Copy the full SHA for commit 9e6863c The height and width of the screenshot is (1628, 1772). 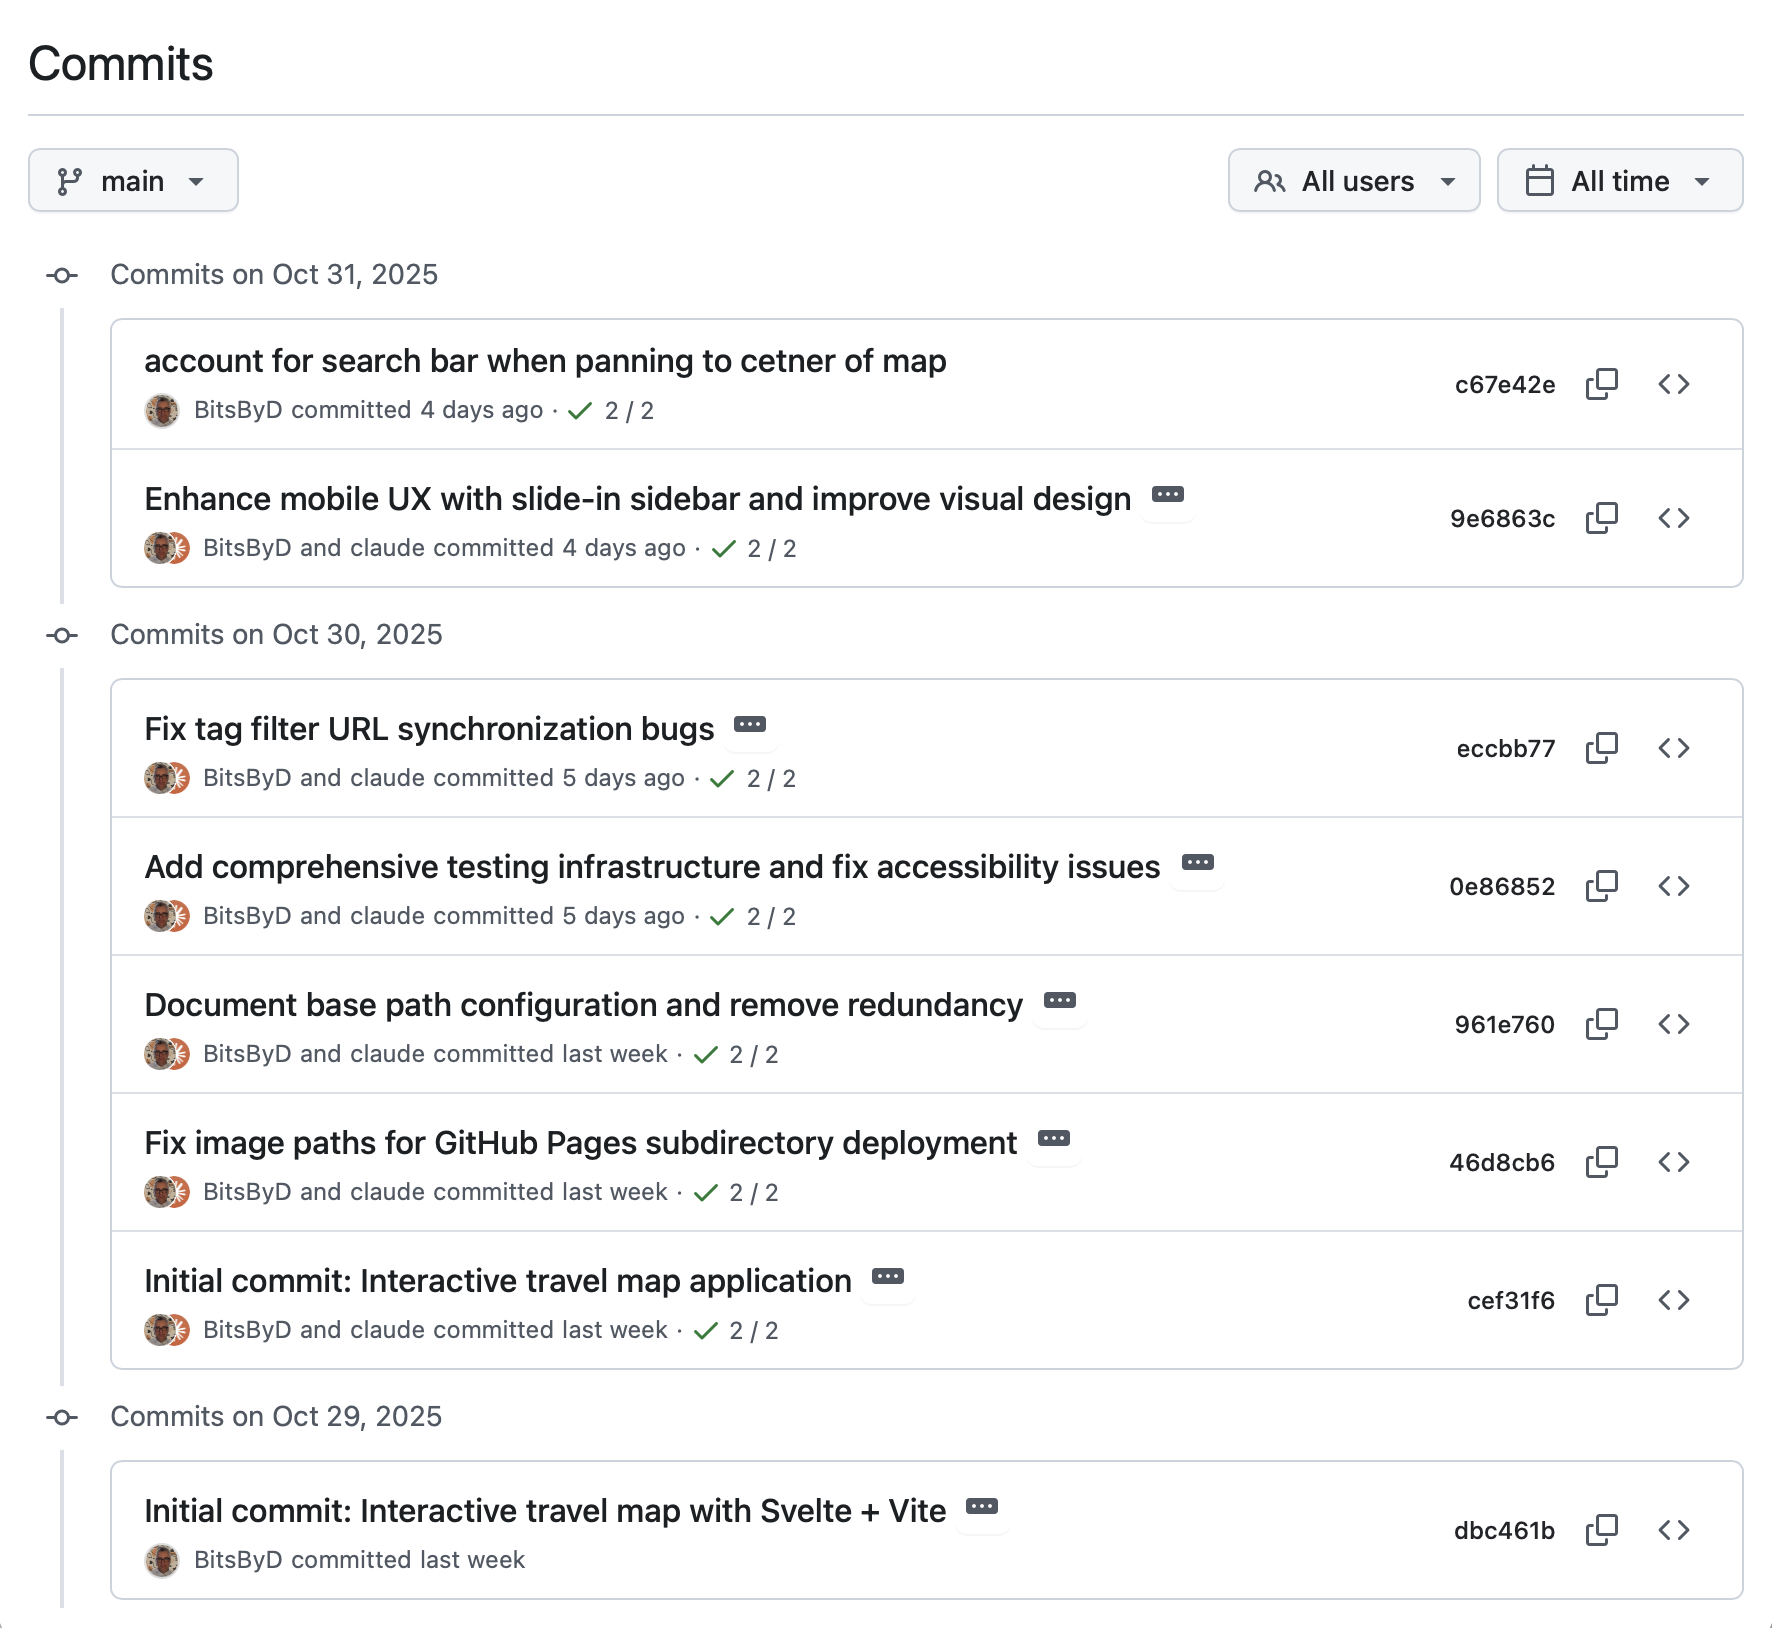[x=1601, y=518]
